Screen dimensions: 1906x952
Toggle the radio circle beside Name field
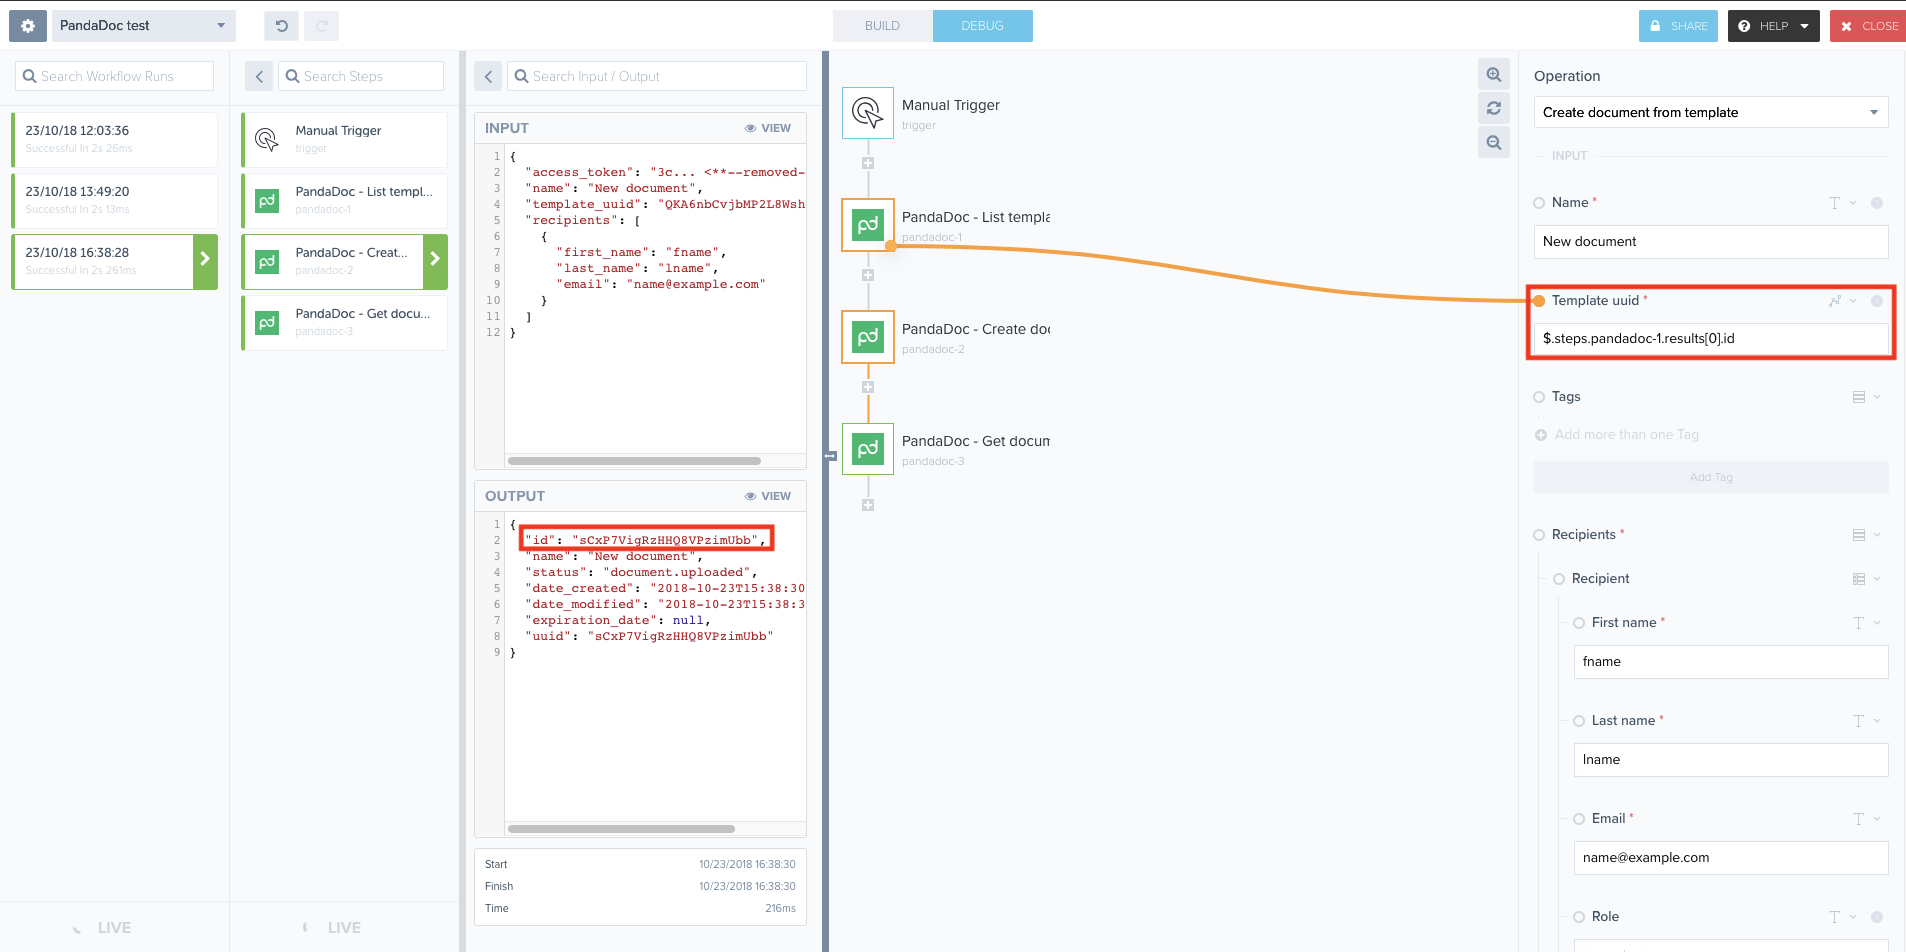pos(1539,203)
